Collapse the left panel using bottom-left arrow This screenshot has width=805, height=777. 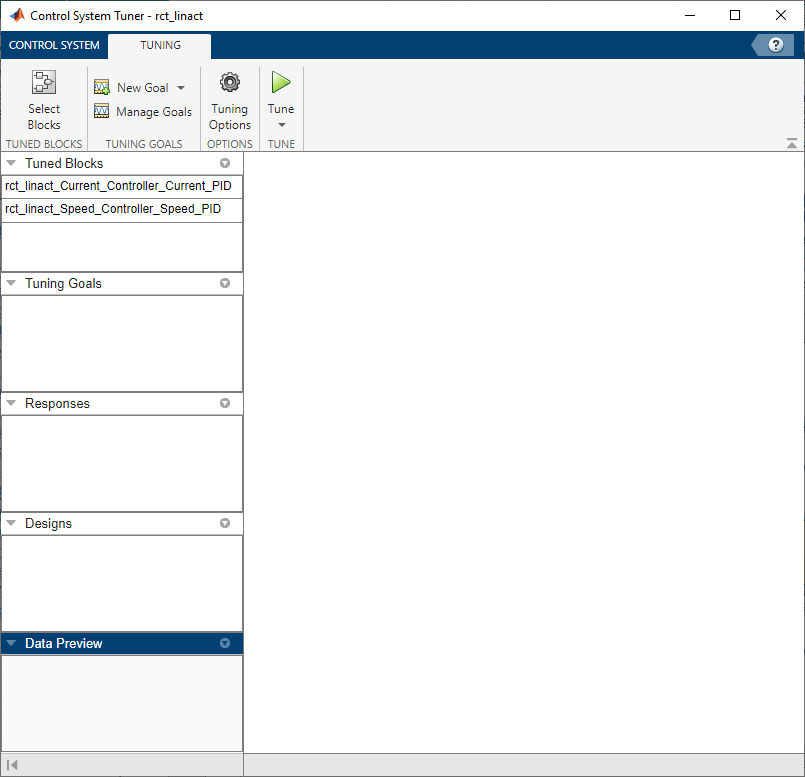tap(12, 765)
